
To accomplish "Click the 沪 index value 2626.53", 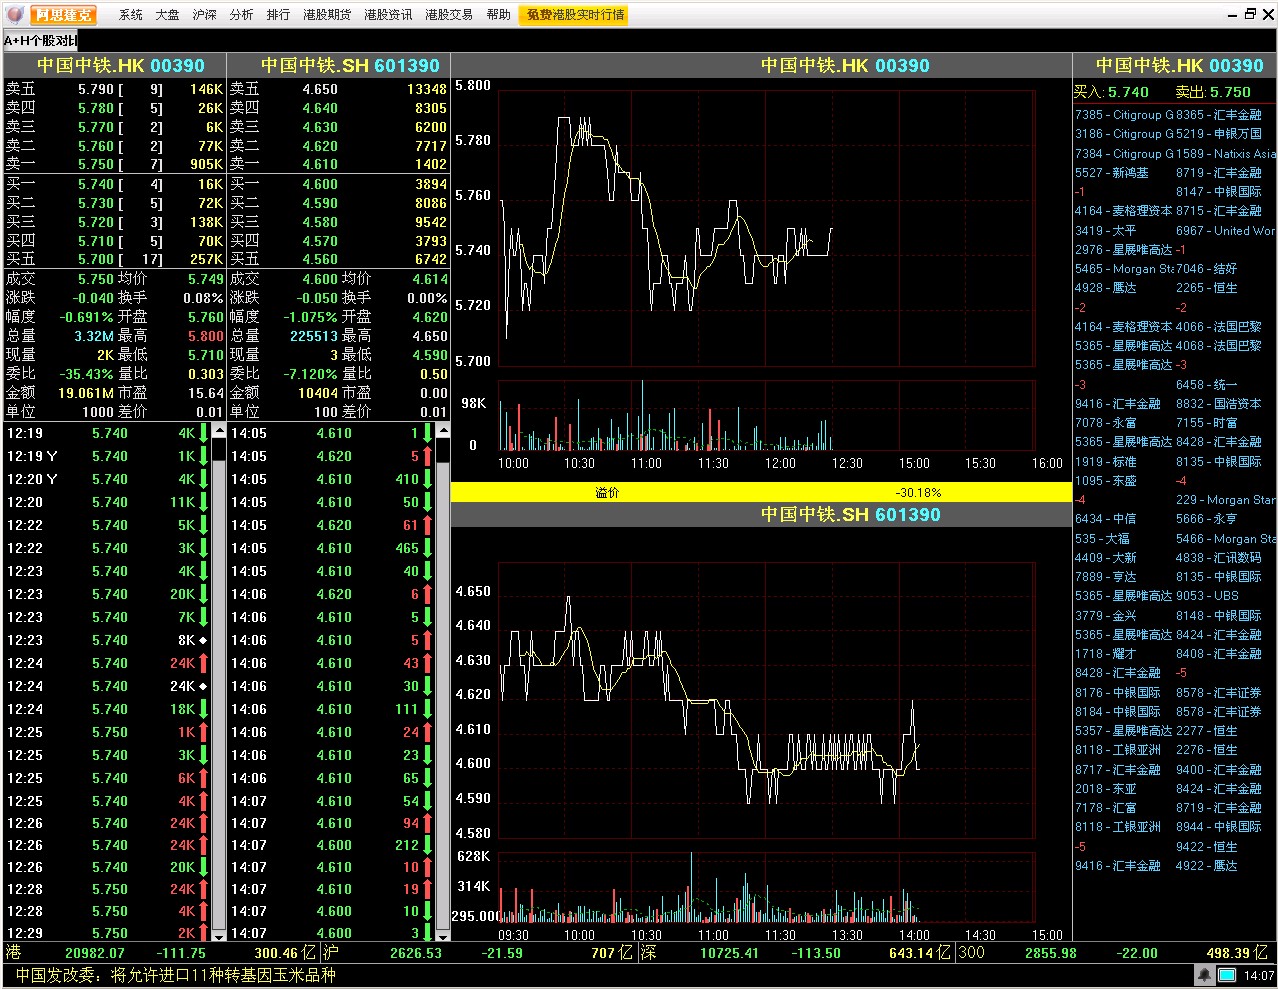I will [416, 953].
